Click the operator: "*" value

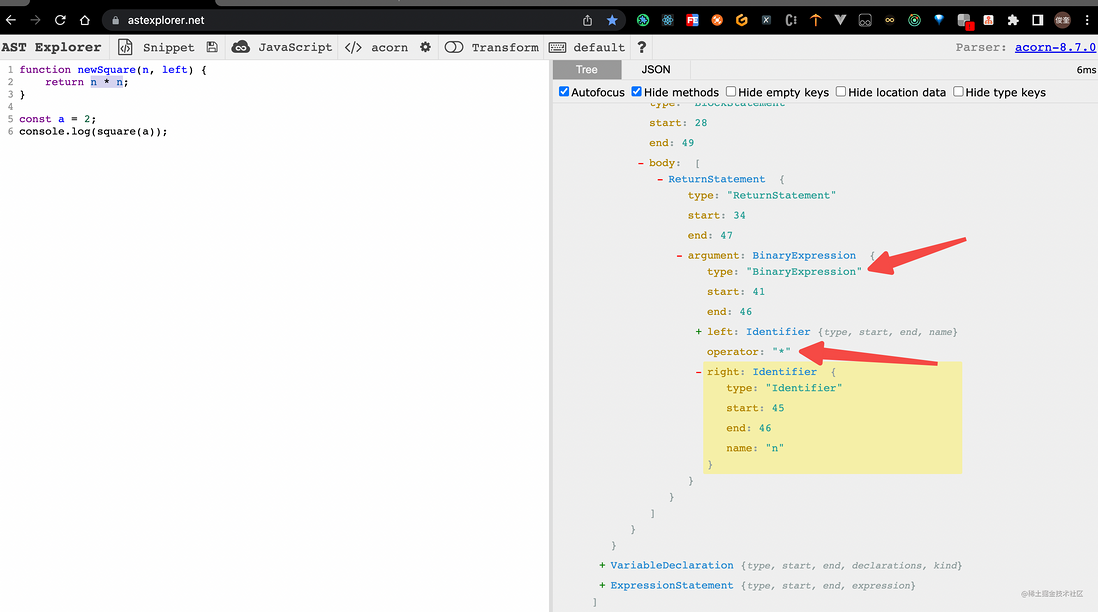point(781,352)
